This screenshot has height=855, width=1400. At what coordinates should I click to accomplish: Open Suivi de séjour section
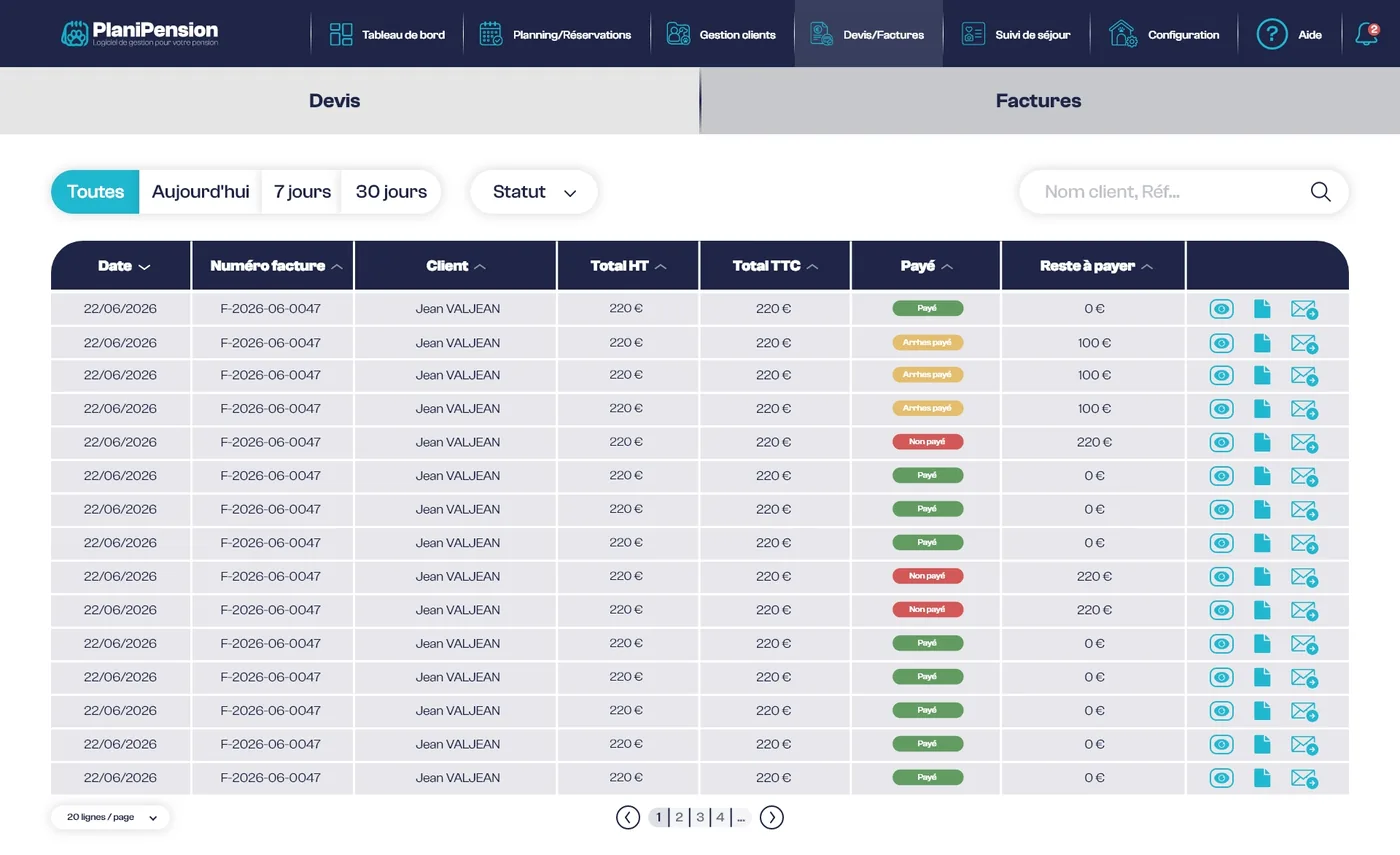tap(1015, 34)
